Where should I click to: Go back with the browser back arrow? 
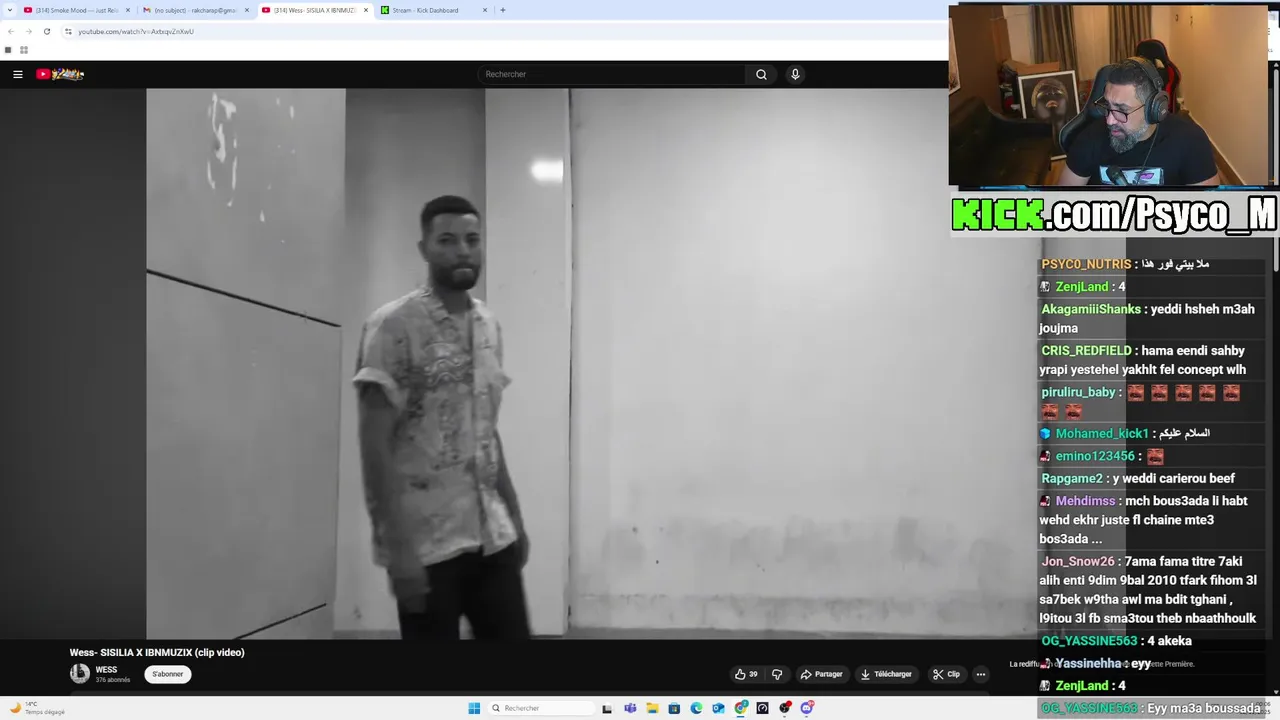coord(10,31)
